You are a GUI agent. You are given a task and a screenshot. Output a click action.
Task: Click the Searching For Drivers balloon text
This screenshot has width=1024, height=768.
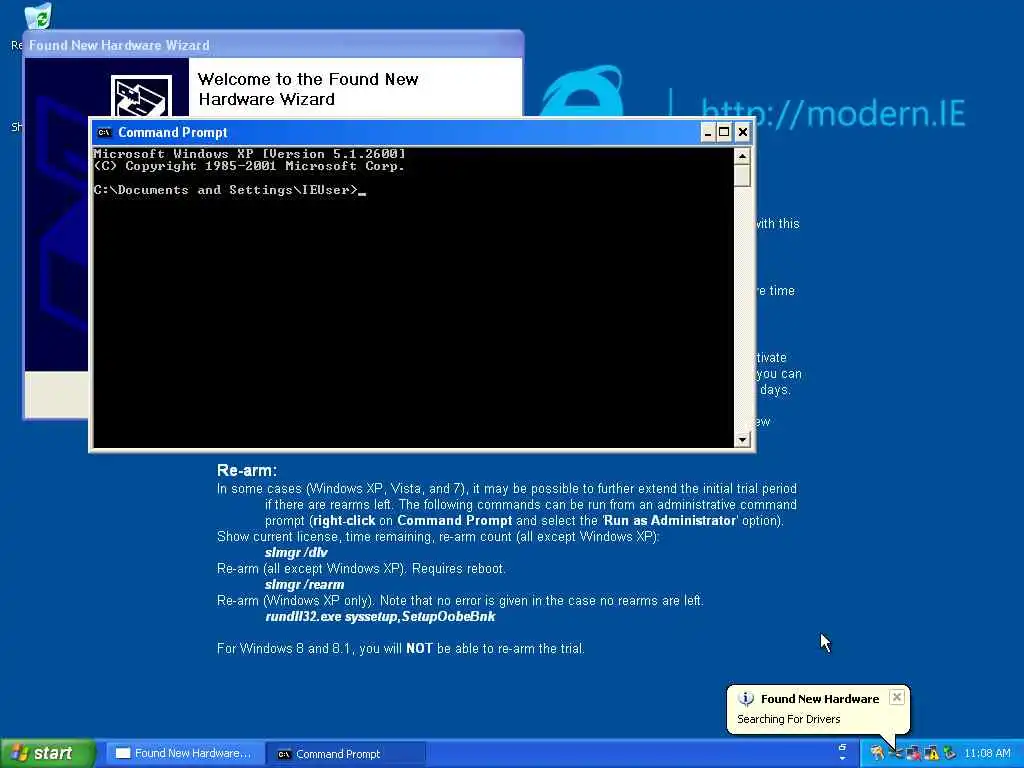pyautogui.click(x=788, y=719)
